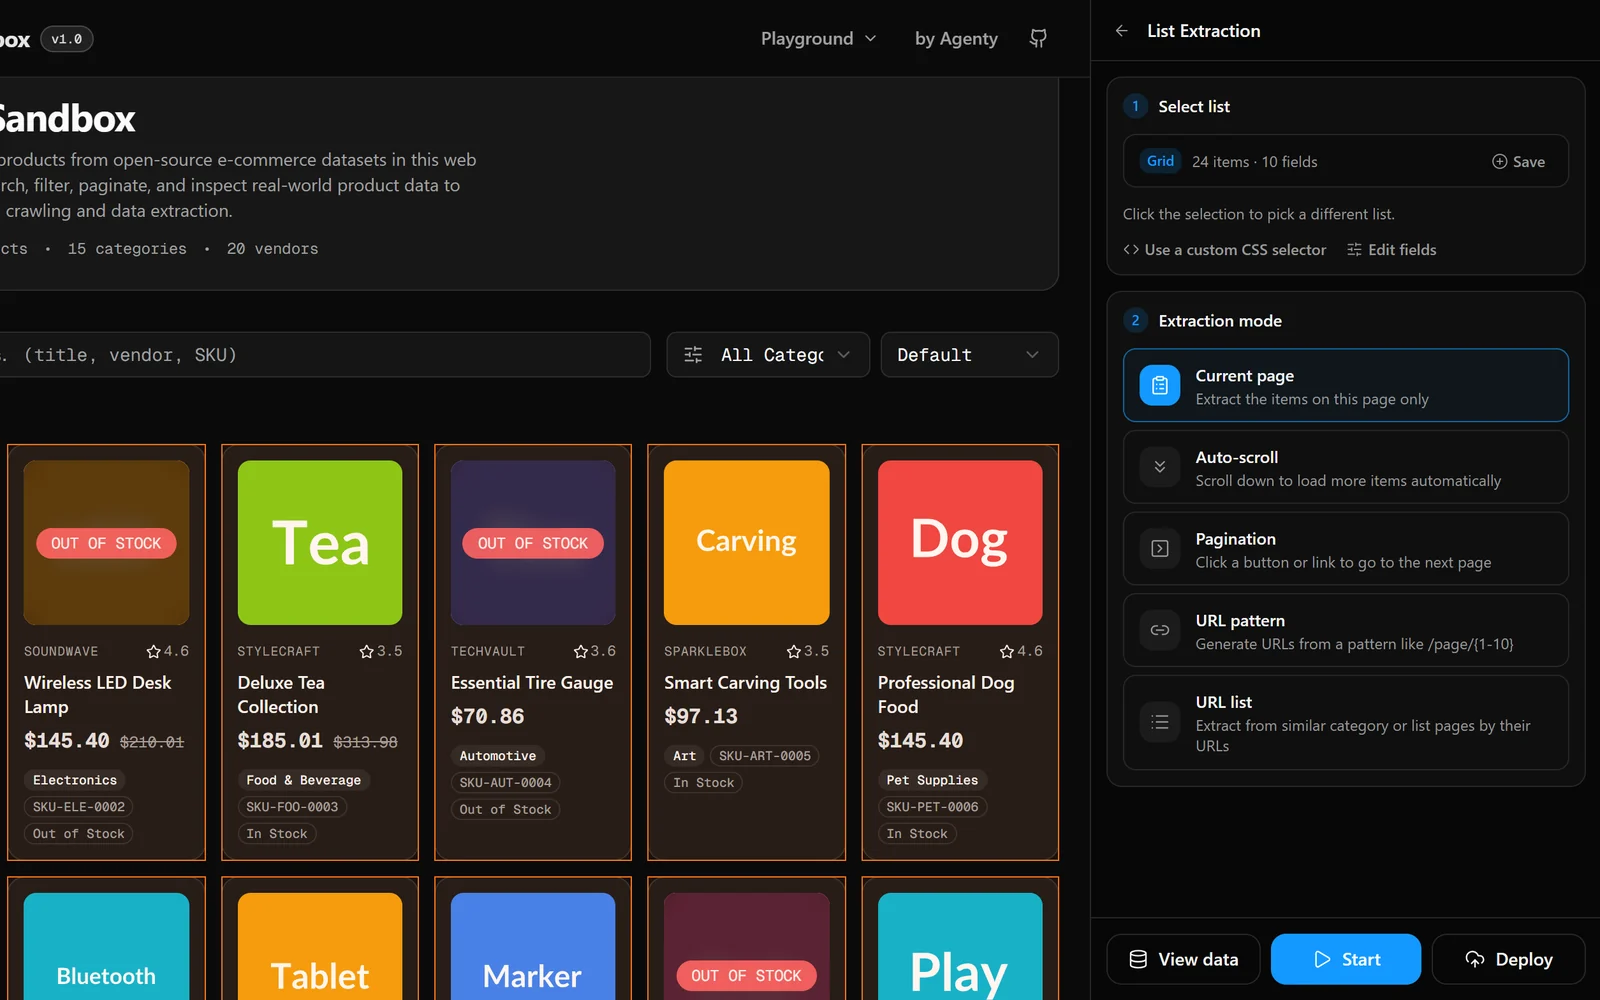Click the Smart Carving Tools title
The width and height of the screenshot is (1600, 1000).
click(x=746, y=683)
